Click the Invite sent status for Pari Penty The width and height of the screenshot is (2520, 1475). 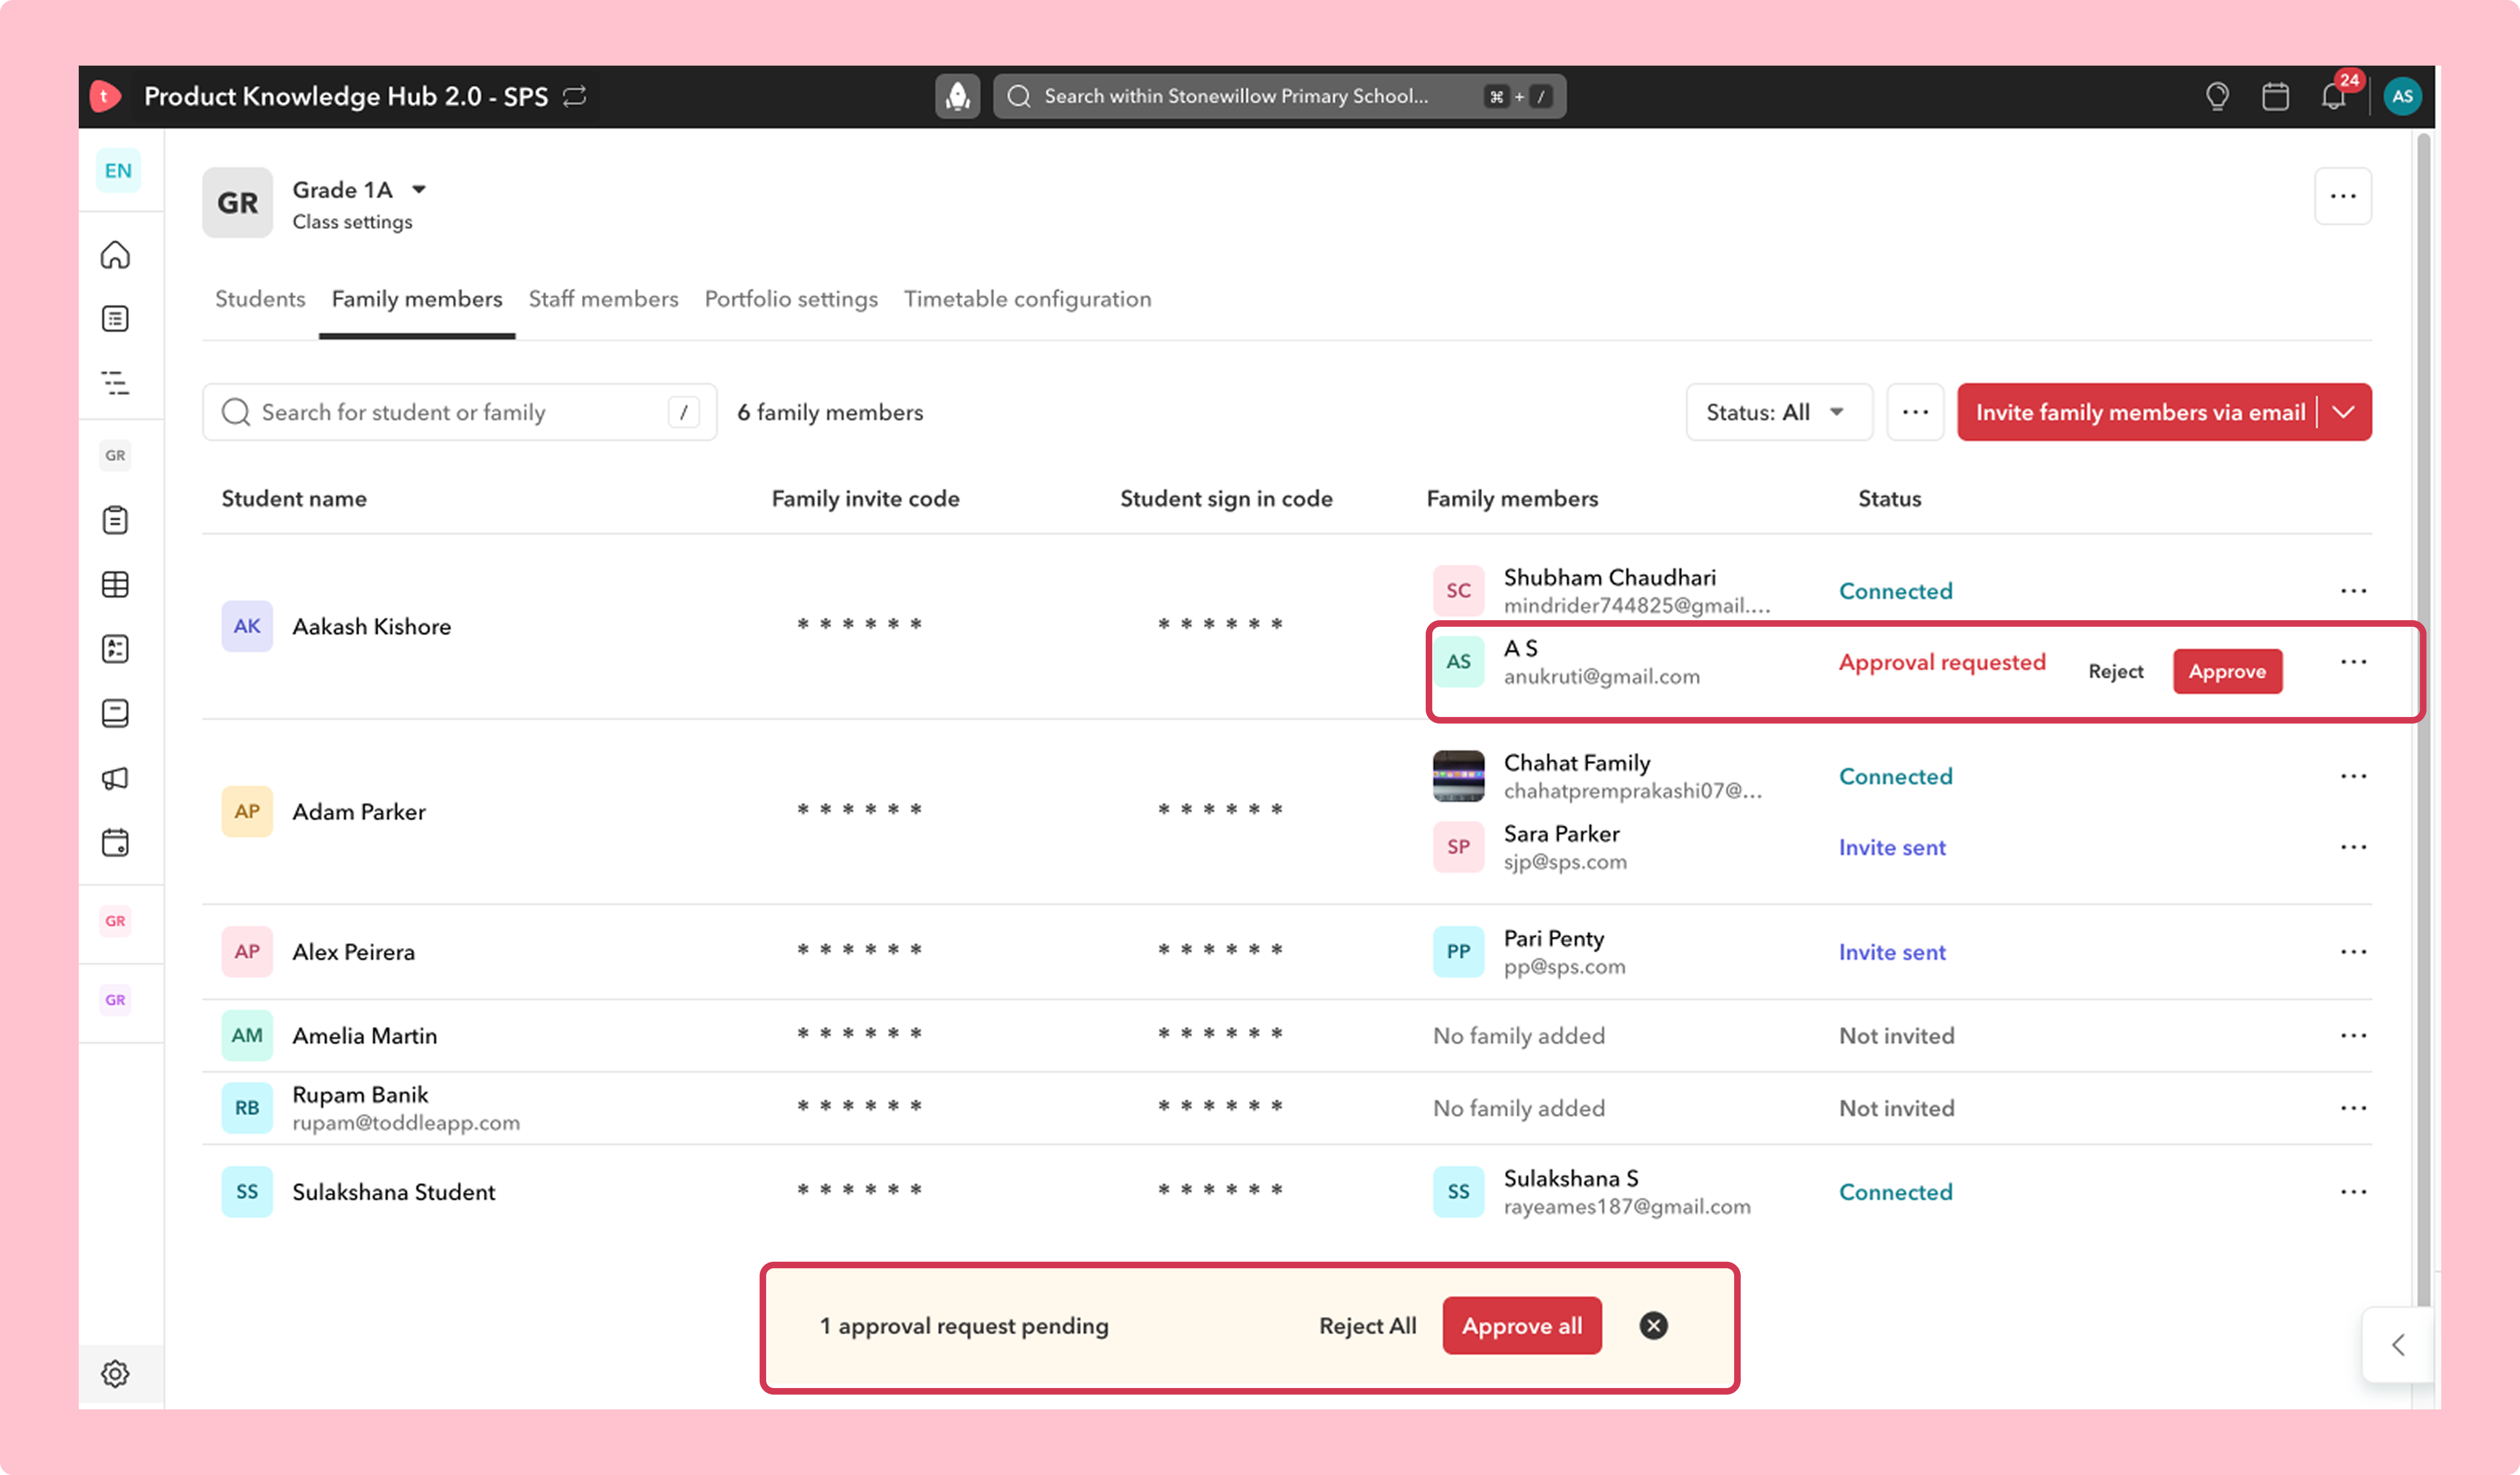(1892, 952)
